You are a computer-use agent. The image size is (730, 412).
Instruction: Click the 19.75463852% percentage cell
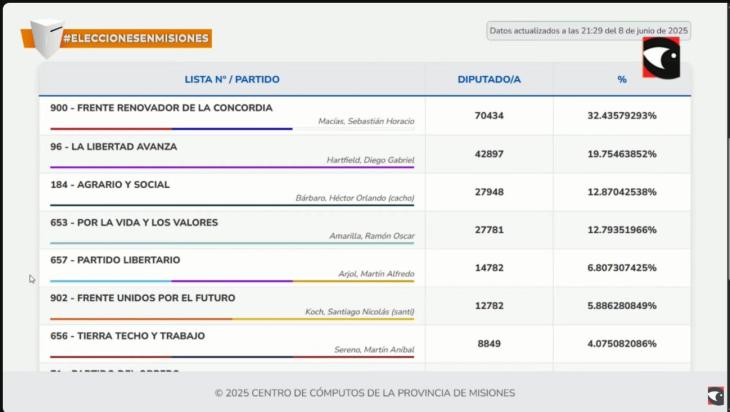click(x=622, y=154)
